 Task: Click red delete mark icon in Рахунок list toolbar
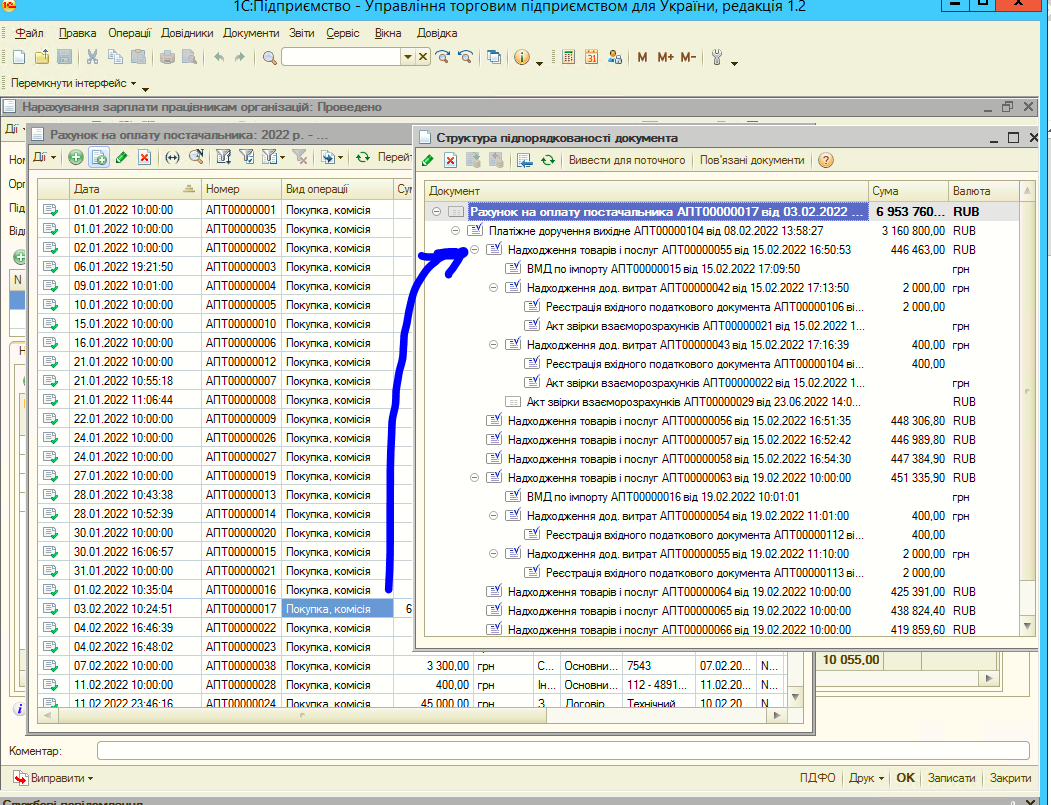[144, 158]
